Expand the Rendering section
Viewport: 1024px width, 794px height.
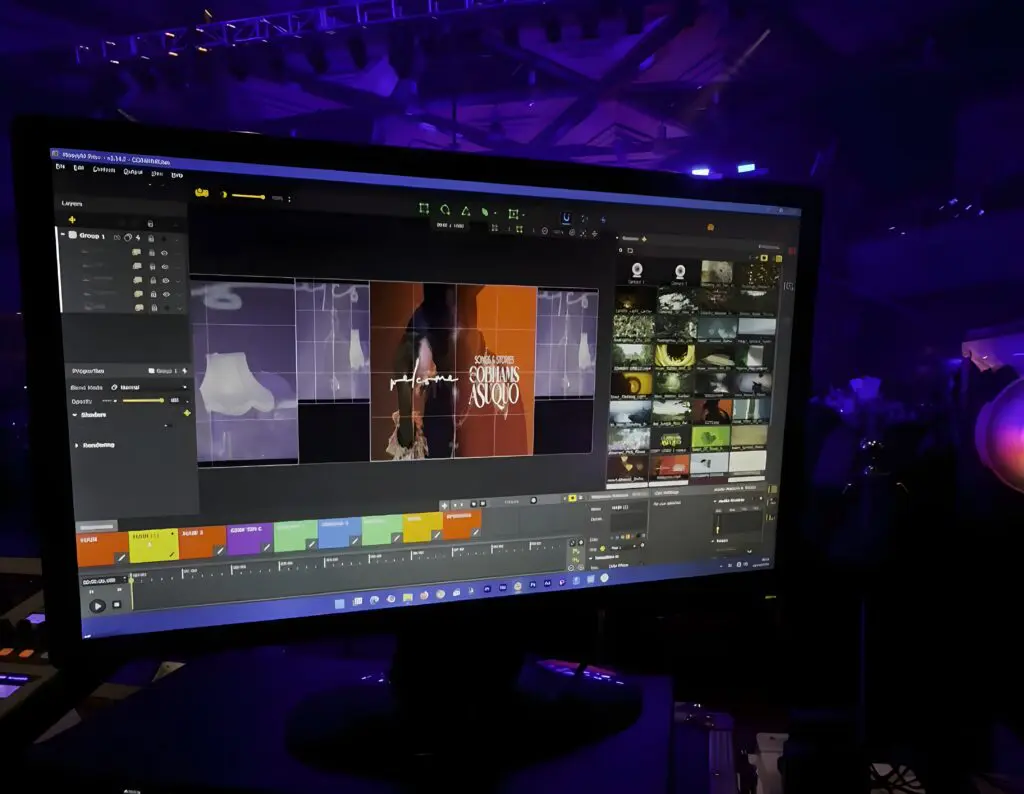click(x=77, y=445)
